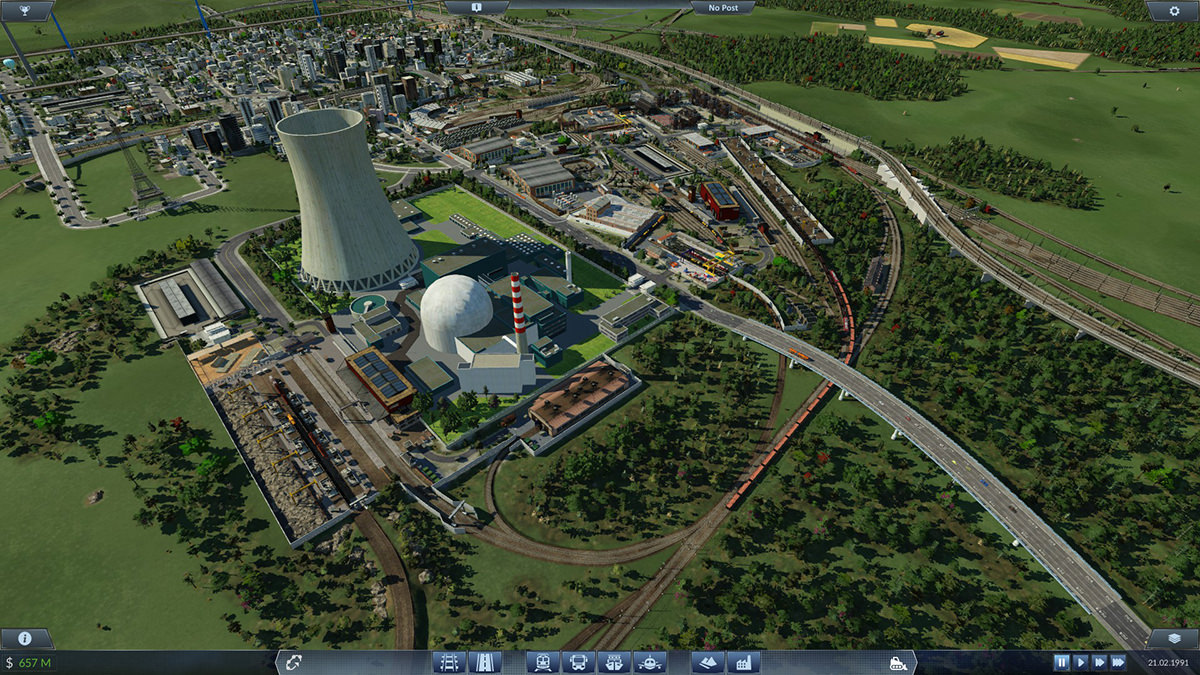Screen dimensions: 1200x675
Task: Click the date 21.02.1991
Action: 1169,662
